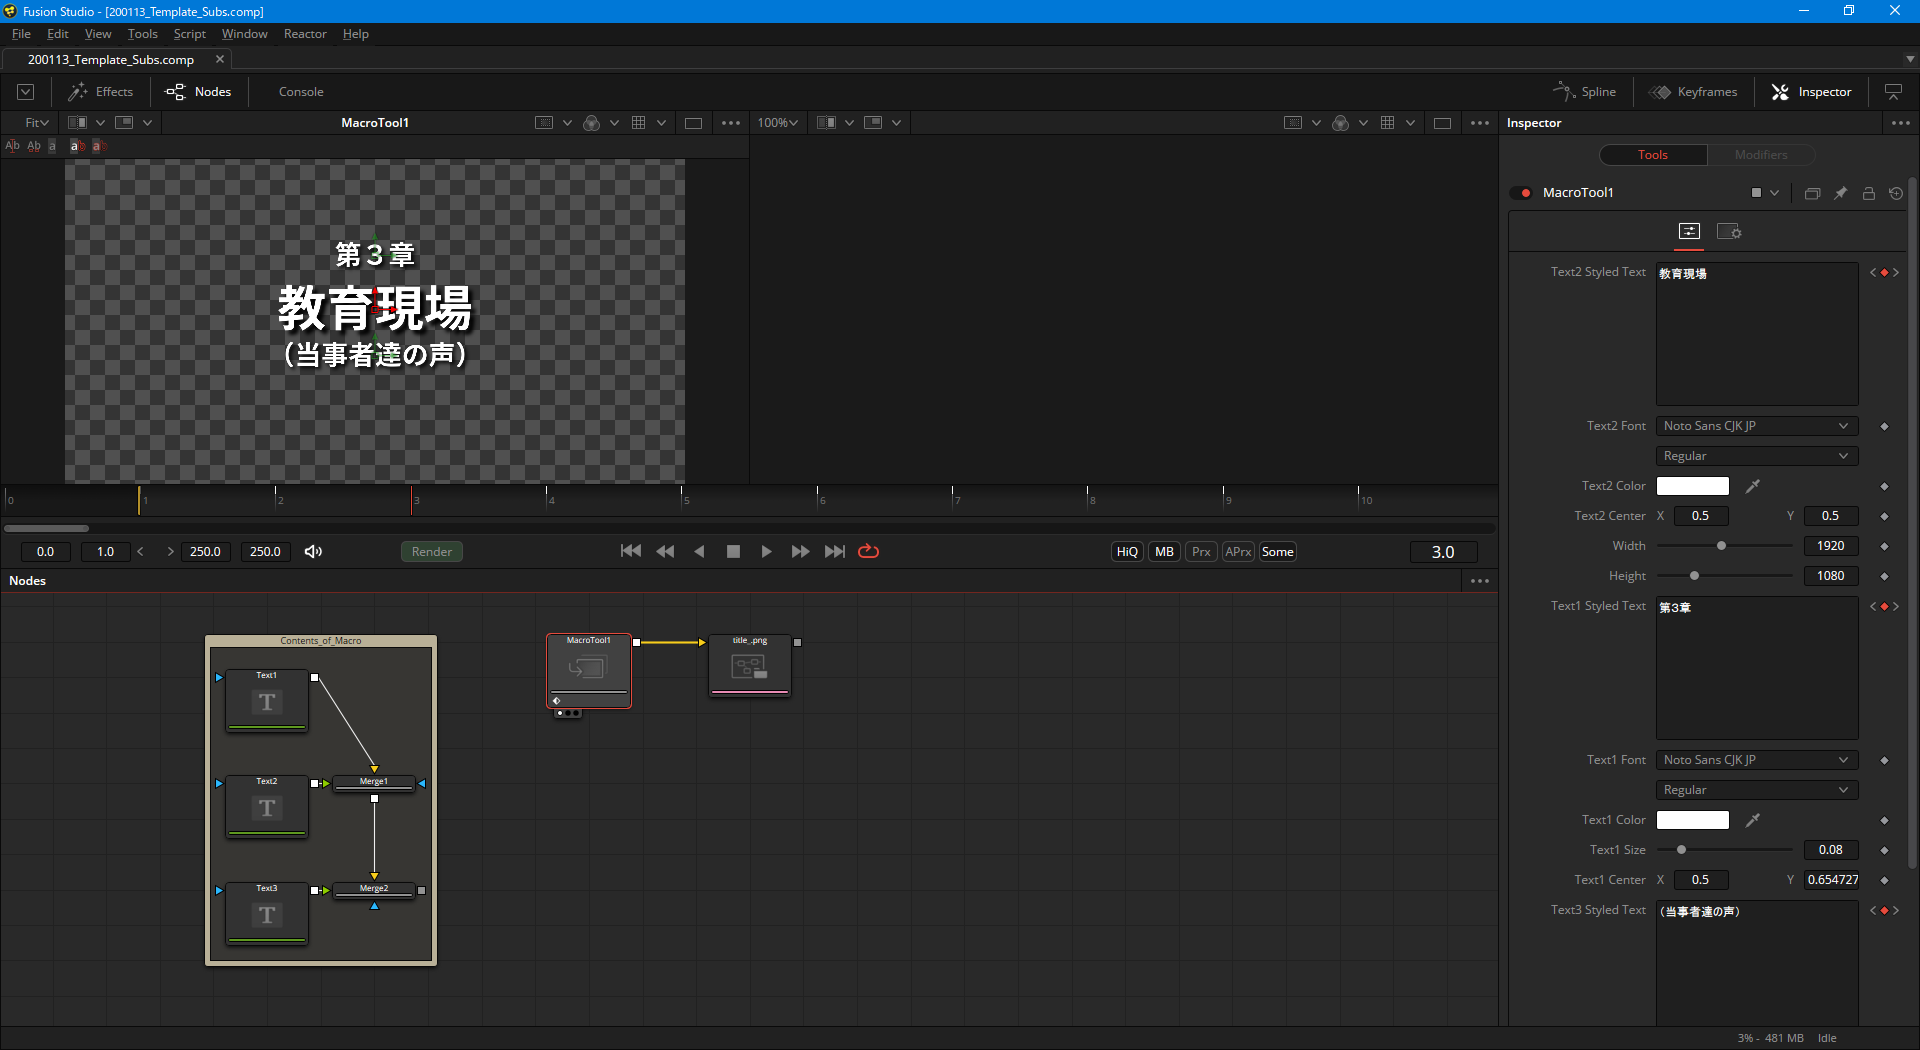Viewport: 1920px width, 1050px height.
Task: Open the Fit zoom dropdown in left viewer
Action: 37,123
